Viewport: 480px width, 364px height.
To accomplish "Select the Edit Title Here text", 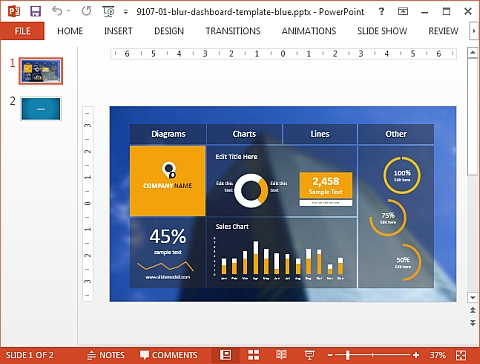I will click(x=236, y=157).
